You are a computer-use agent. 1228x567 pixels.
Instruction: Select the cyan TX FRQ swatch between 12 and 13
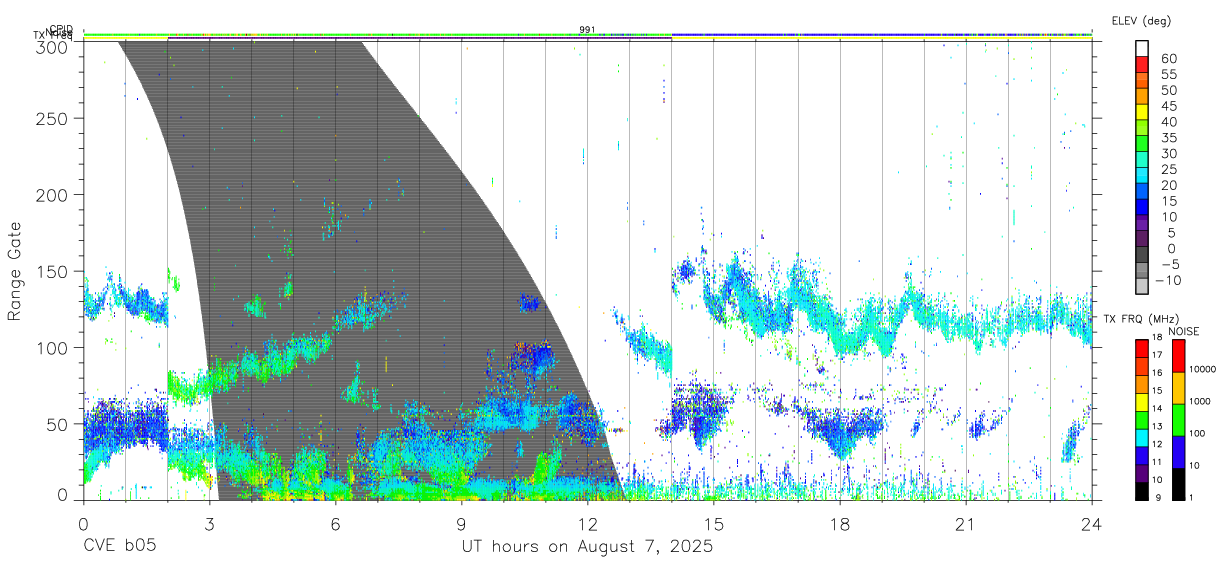pos(1142,437)
